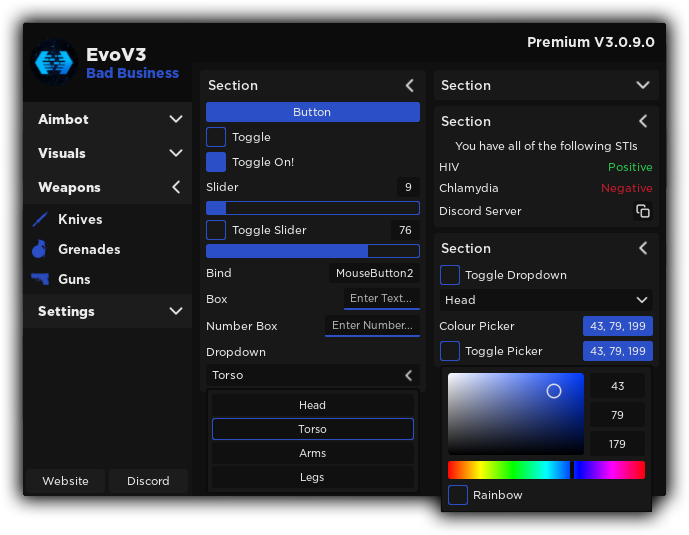Select the Guns sub-tab
This screenshot has height=535, width=689.
point(108,279)
